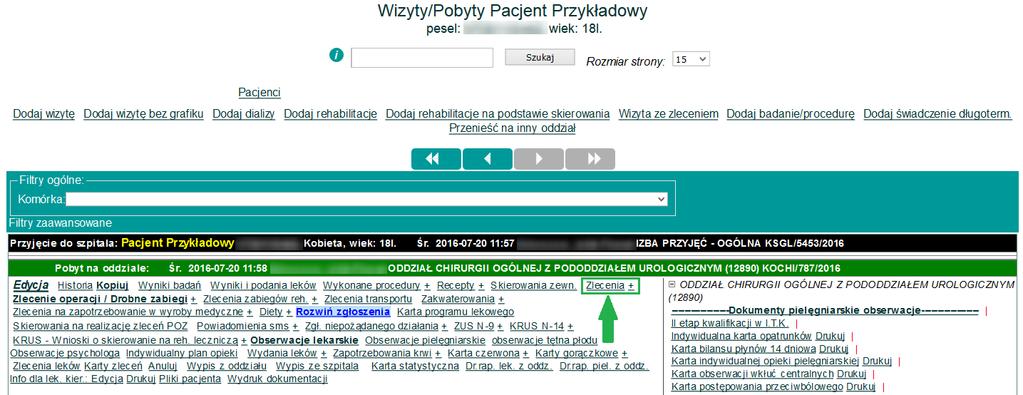The image size is (1023, 395).
Task: Click the plus next to KRUS N-14
Action: pyautogui.click(x=570, y=326)
